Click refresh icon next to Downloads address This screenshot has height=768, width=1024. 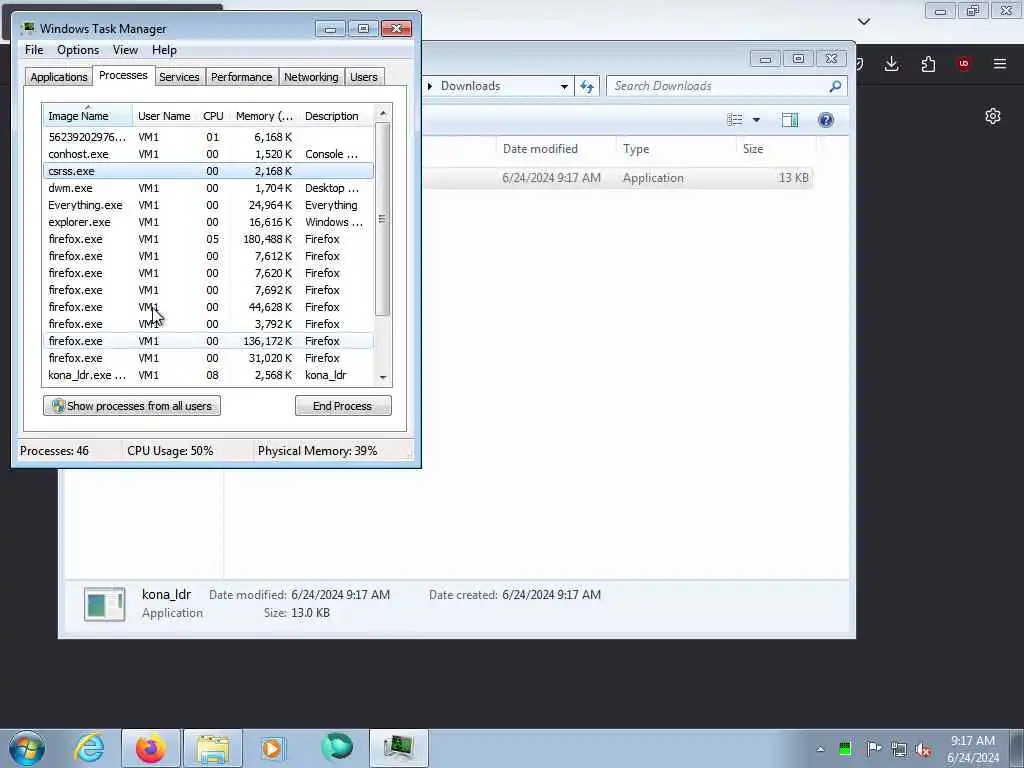coord(586,86)
